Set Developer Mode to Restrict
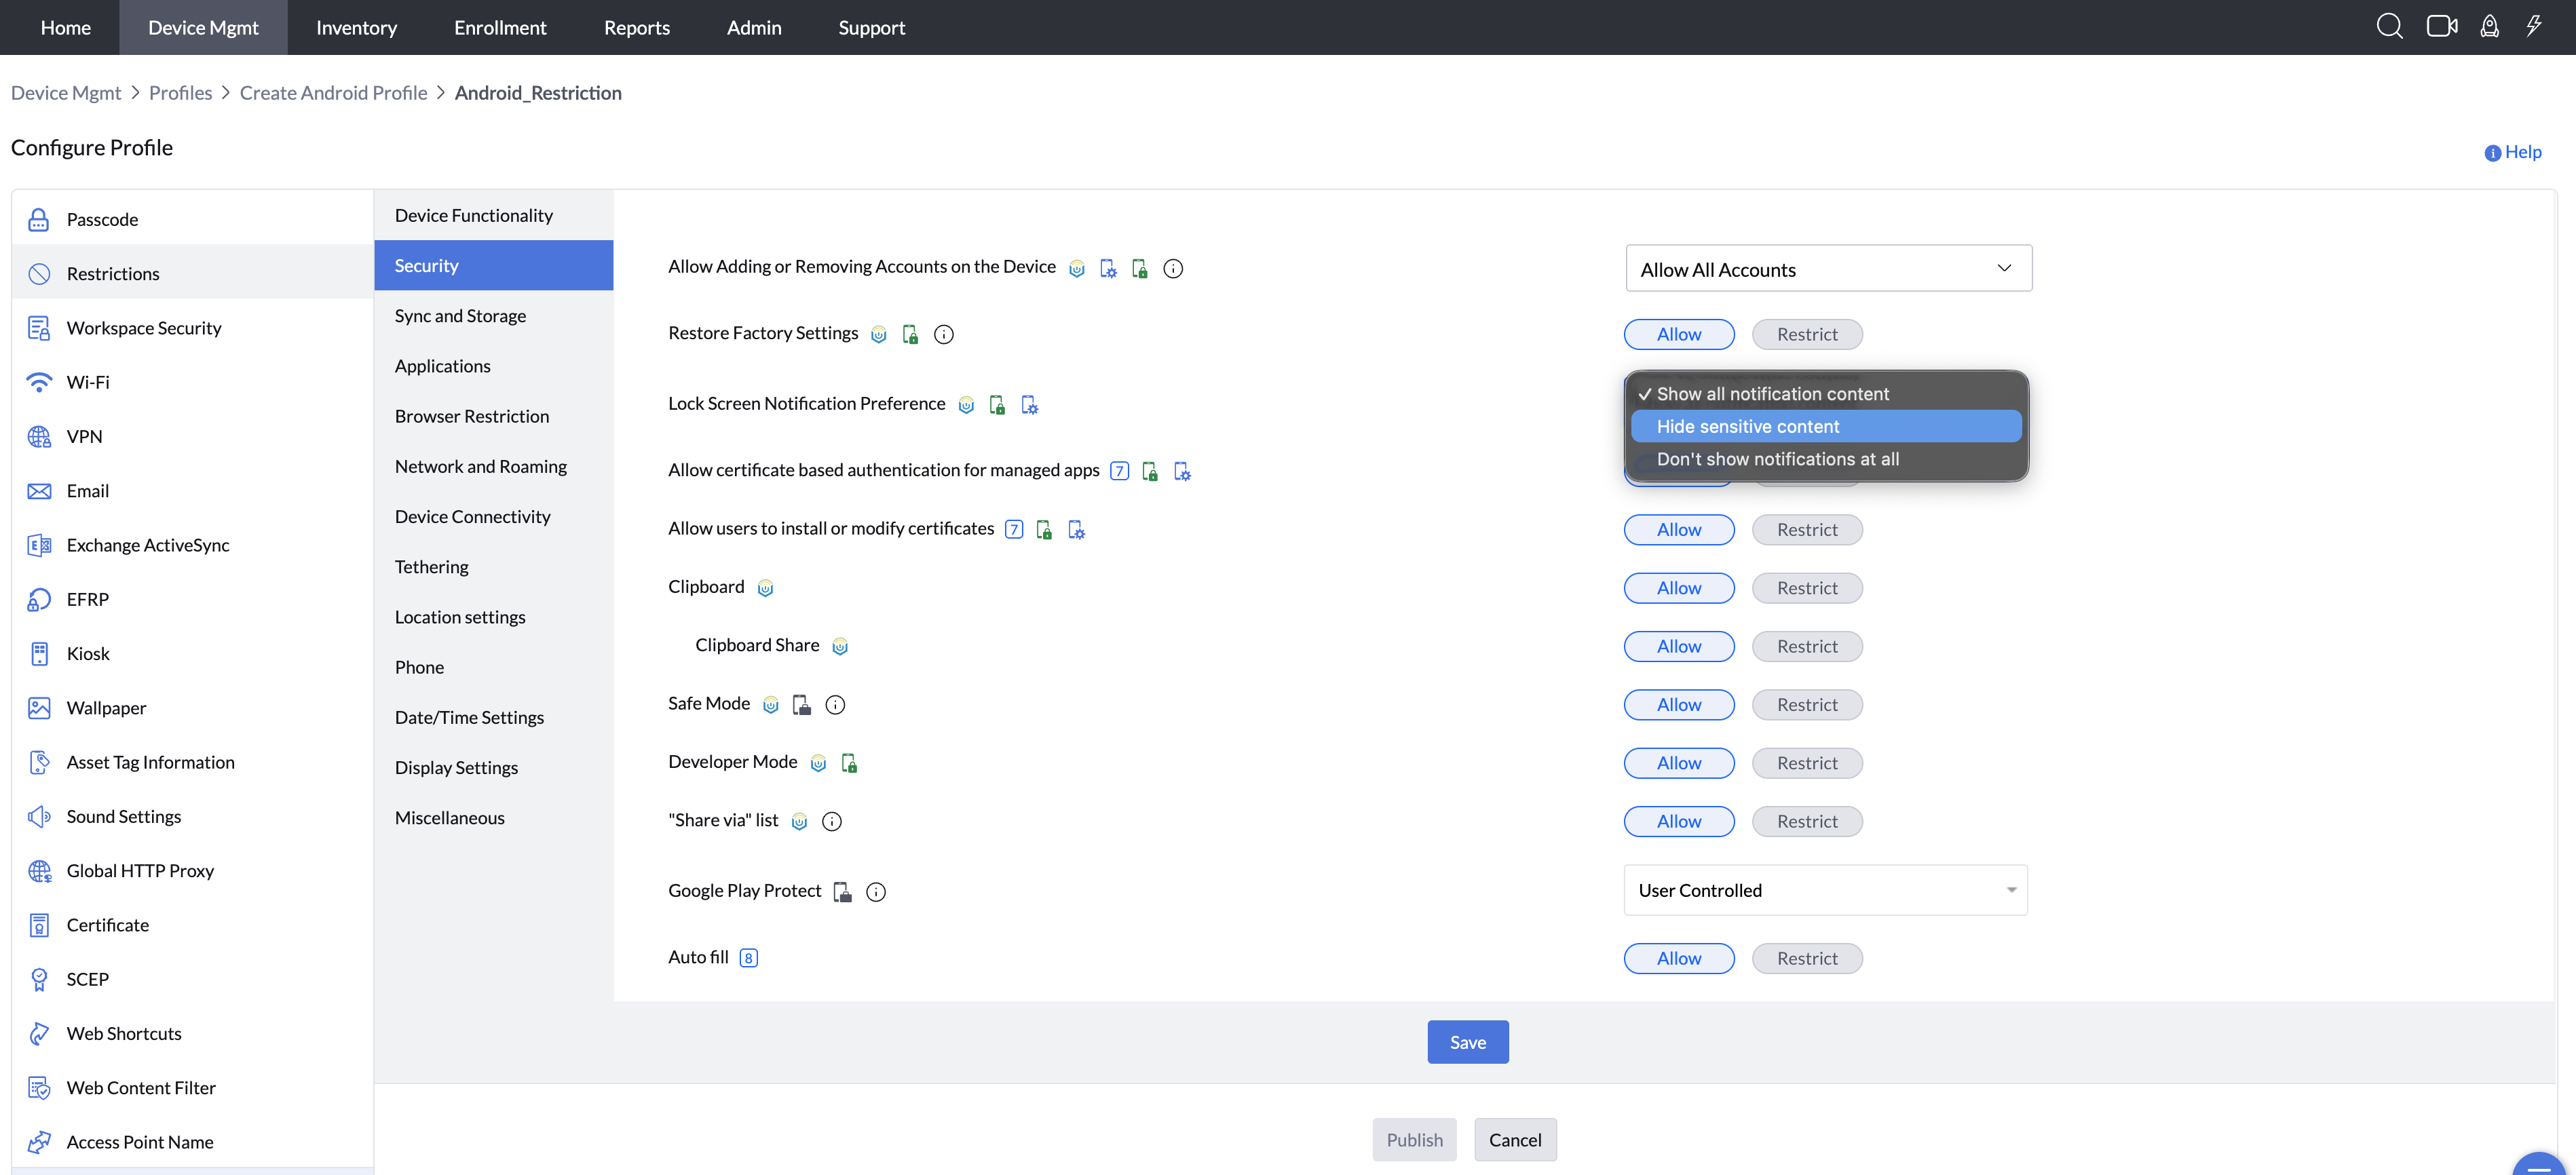The height and width of the screenshot is (1175, 2576). click(x=1806, y=763)
